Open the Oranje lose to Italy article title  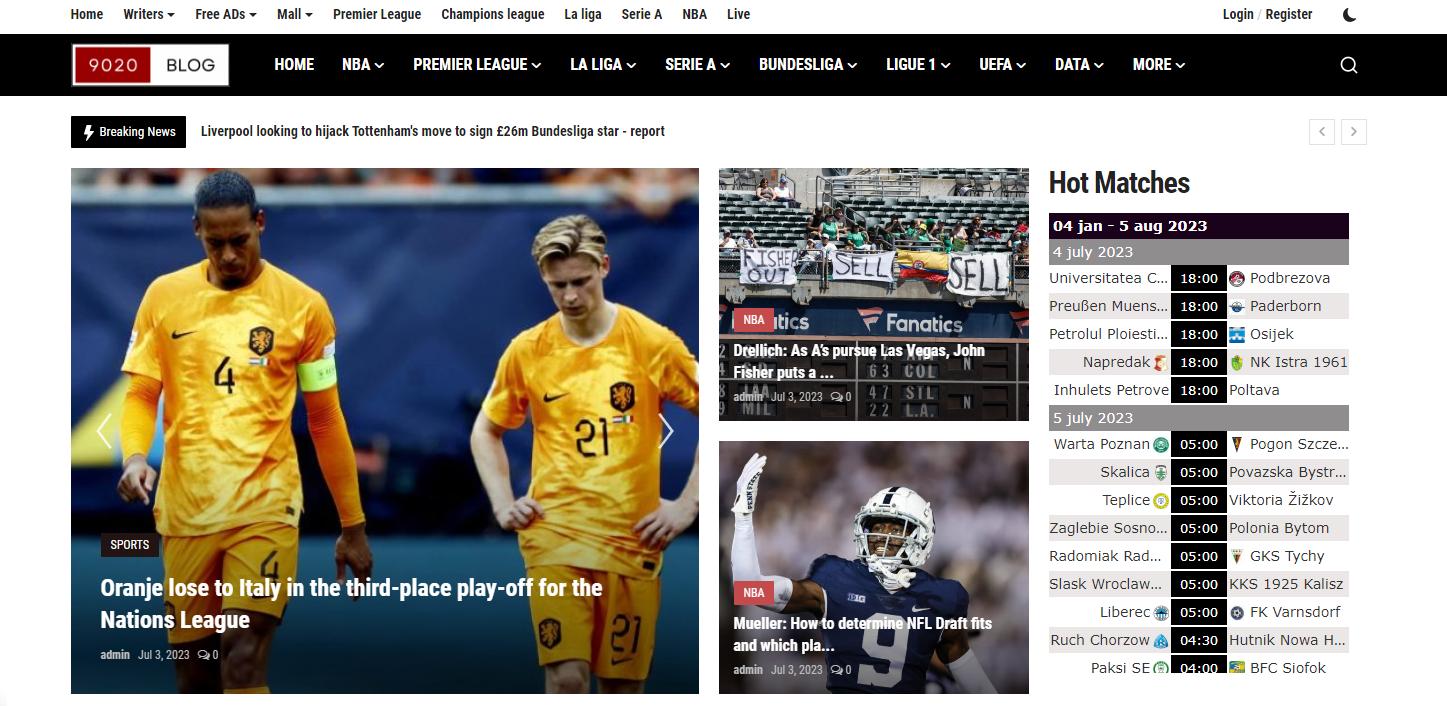click(x=351, y=603)
